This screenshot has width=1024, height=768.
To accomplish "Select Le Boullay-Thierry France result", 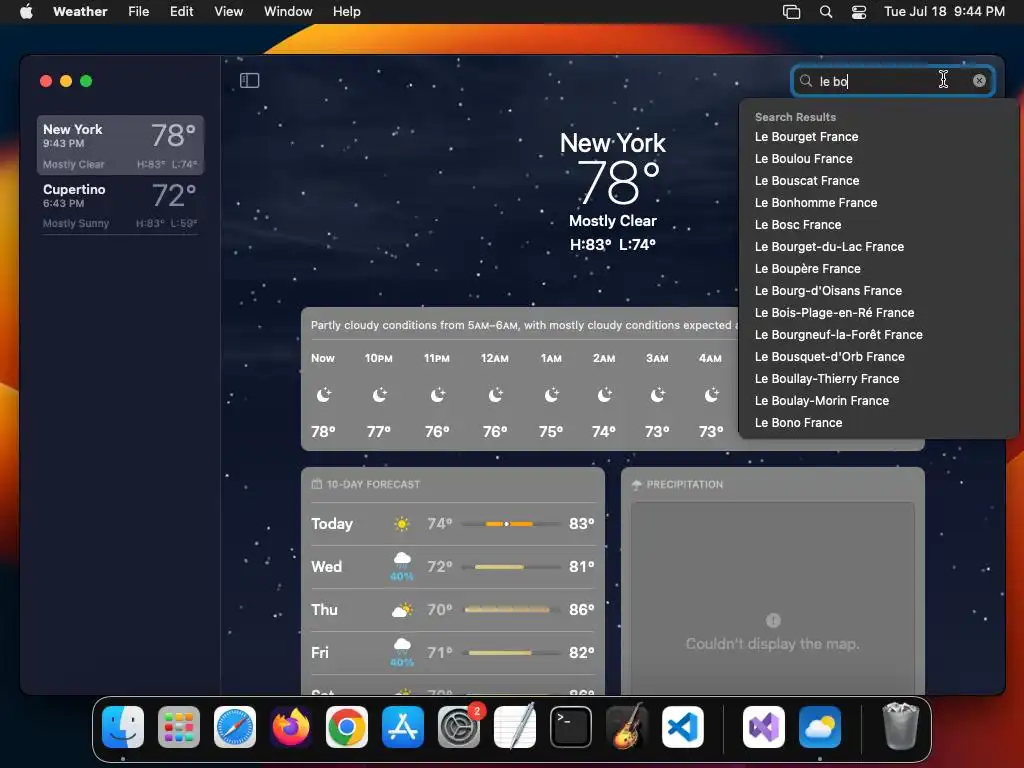I will point(827,379).
